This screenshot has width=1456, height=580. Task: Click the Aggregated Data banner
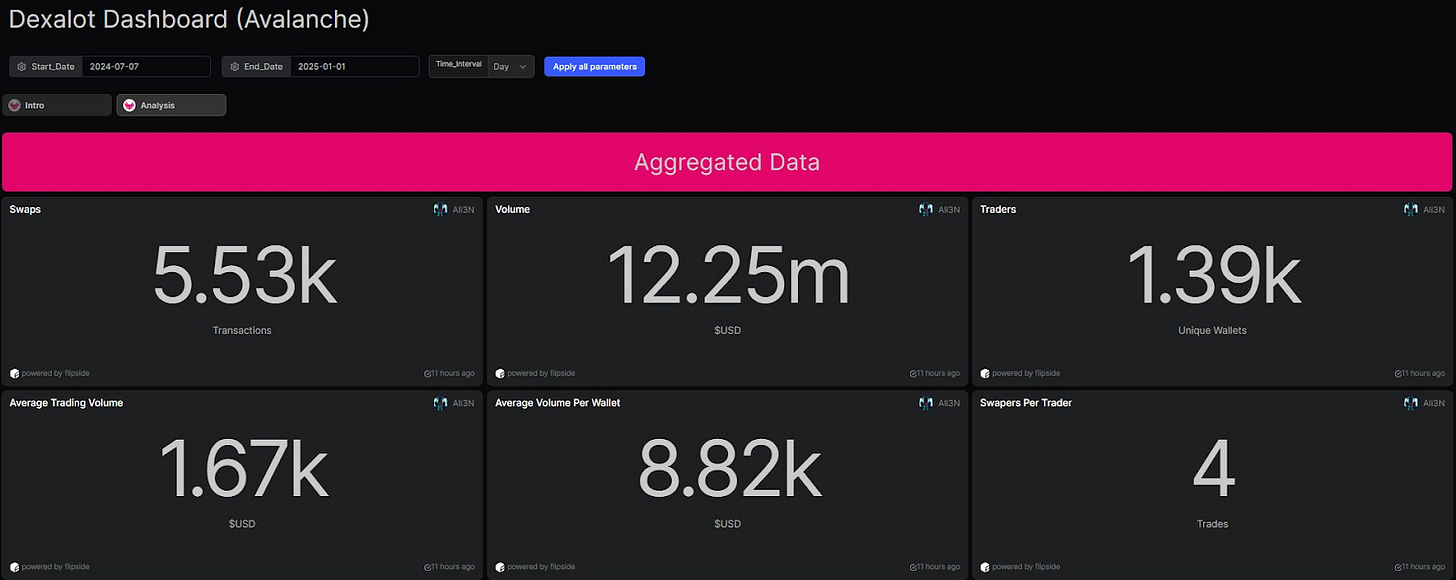(x=727, y=162)
